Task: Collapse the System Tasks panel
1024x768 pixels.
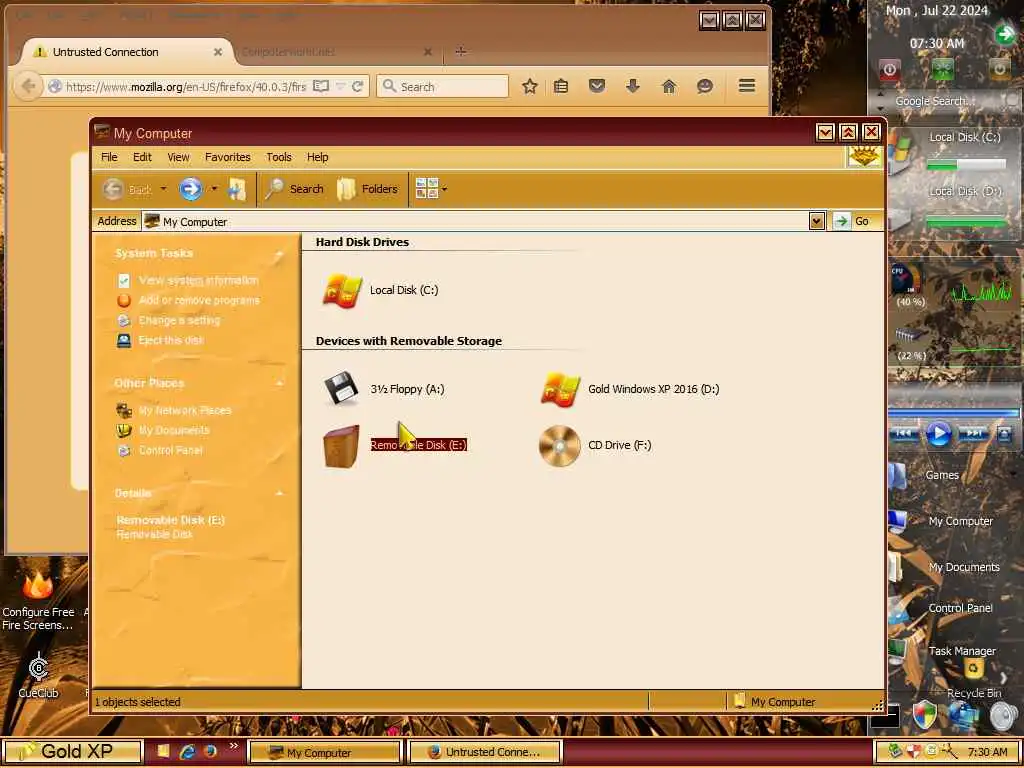Action: [280, 253]
